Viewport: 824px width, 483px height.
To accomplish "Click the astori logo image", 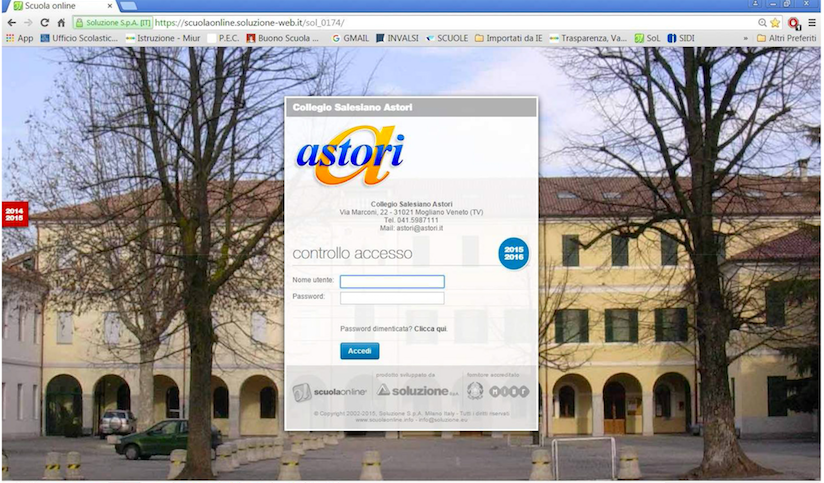I will click(x=350, y=156).
